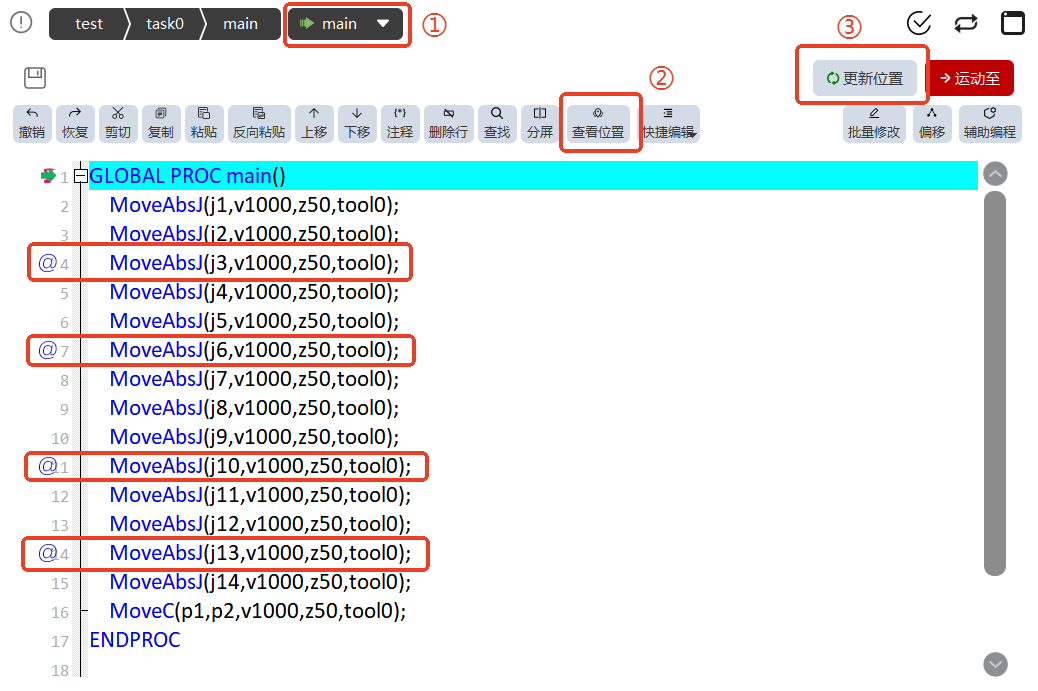This screenshot has height=691, width=1038.
Task: Comment out line with 注释
Action: point(400,123)
